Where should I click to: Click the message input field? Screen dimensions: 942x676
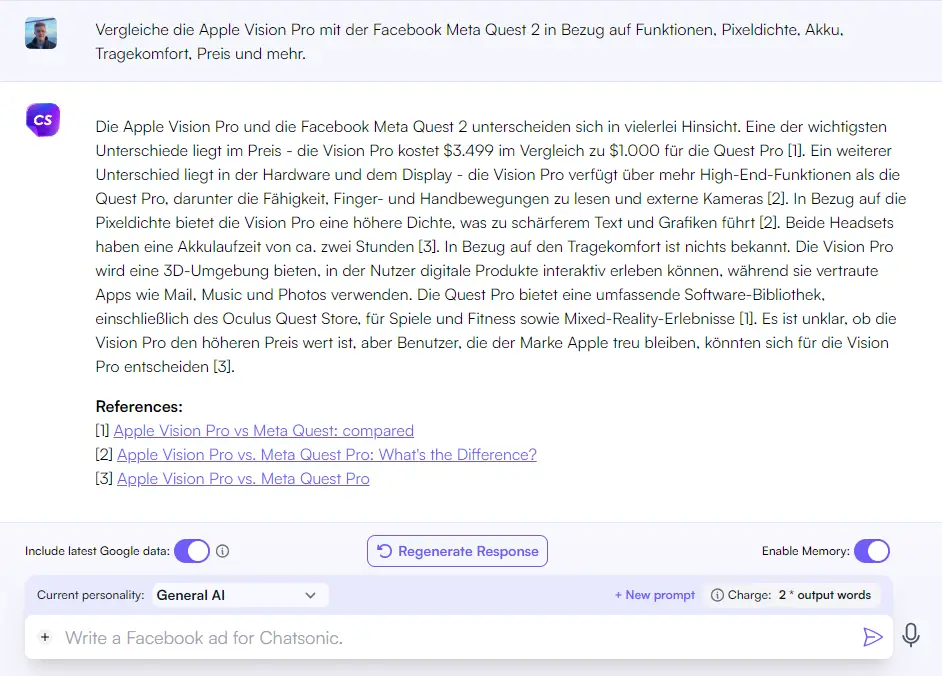point(458,637)
